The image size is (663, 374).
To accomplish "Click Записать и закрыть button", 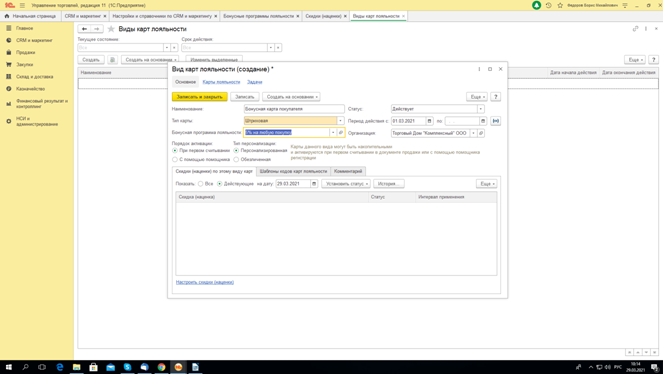I will (200, 97).
